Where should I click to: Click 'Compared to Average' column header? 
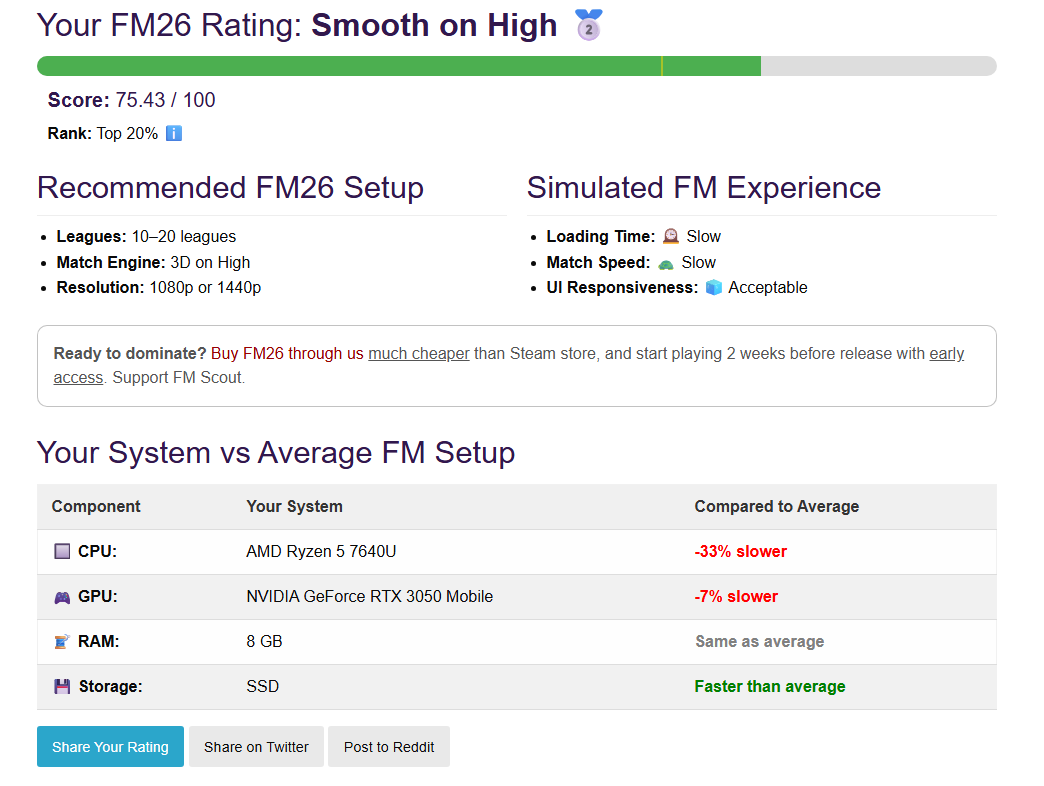[776, 506]
